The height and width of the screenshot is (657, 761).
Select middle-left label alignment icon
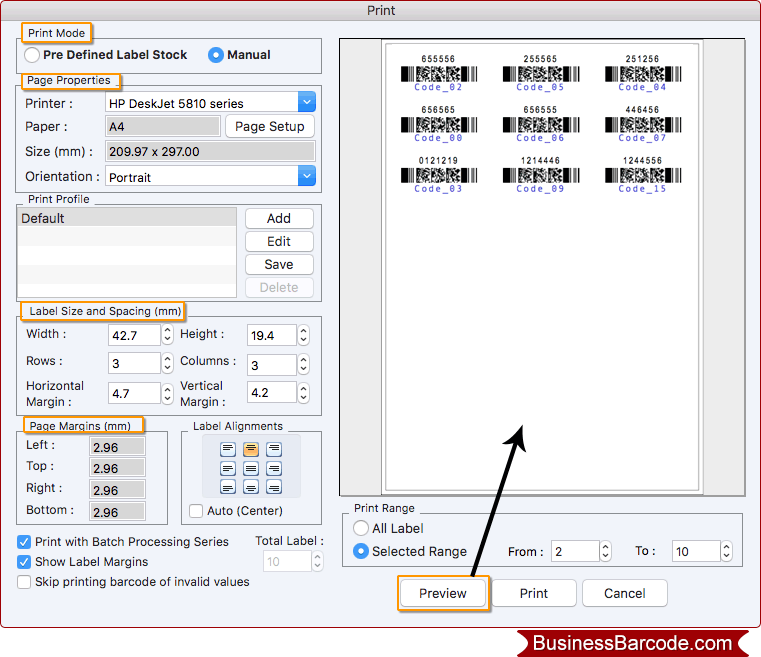(x=228, y=468)
